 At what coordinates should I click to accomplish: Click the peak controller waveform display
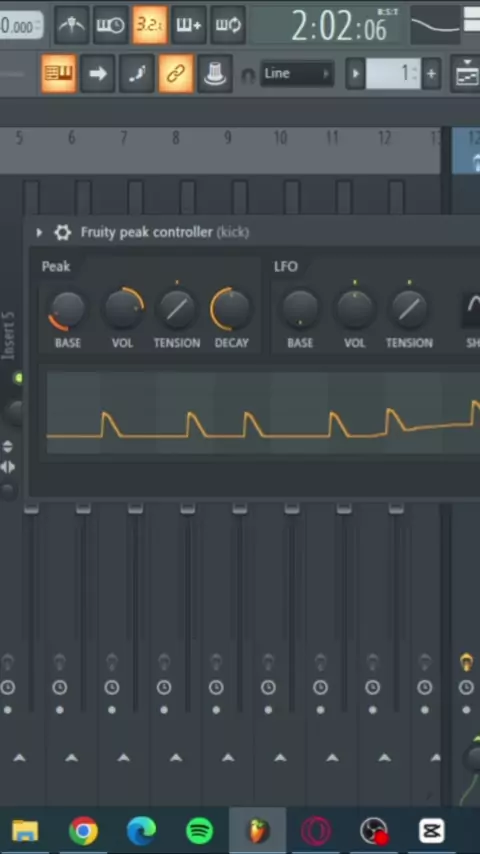[x=263, y=413]
